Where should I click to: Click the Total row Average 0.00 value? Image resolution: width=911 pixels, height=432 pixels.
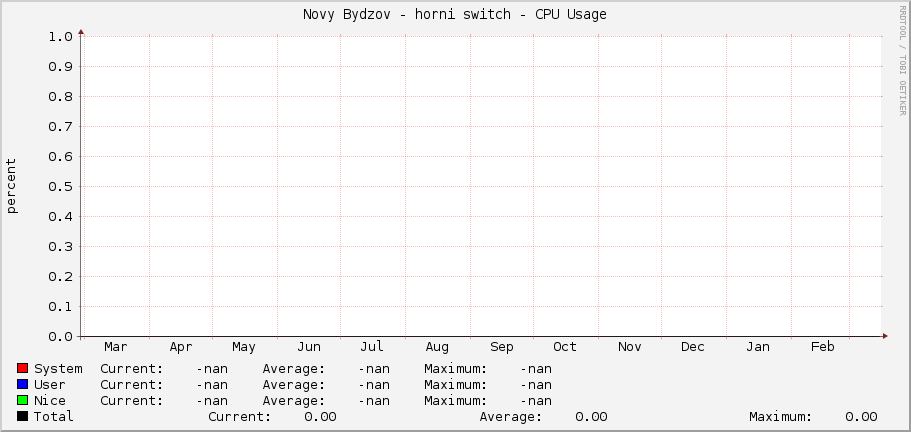pos(591,416)
